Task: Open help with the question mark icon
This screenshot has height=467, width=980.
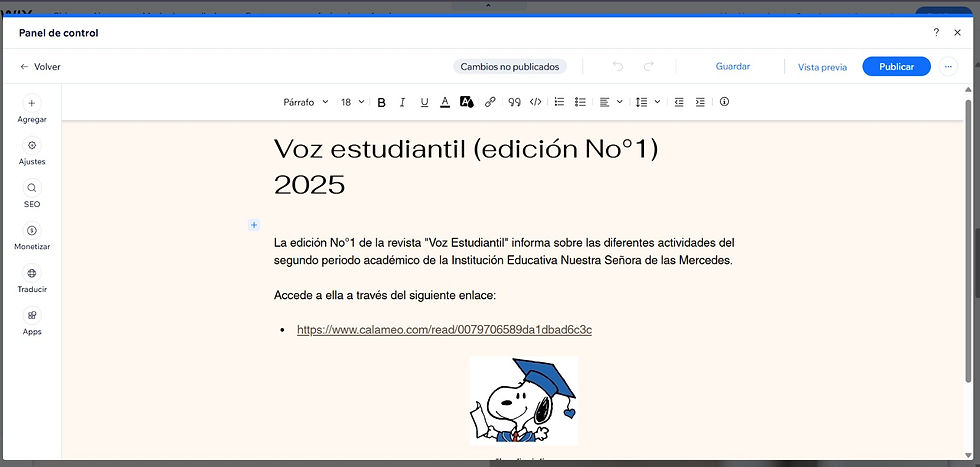Action: (x=936, y=33)
